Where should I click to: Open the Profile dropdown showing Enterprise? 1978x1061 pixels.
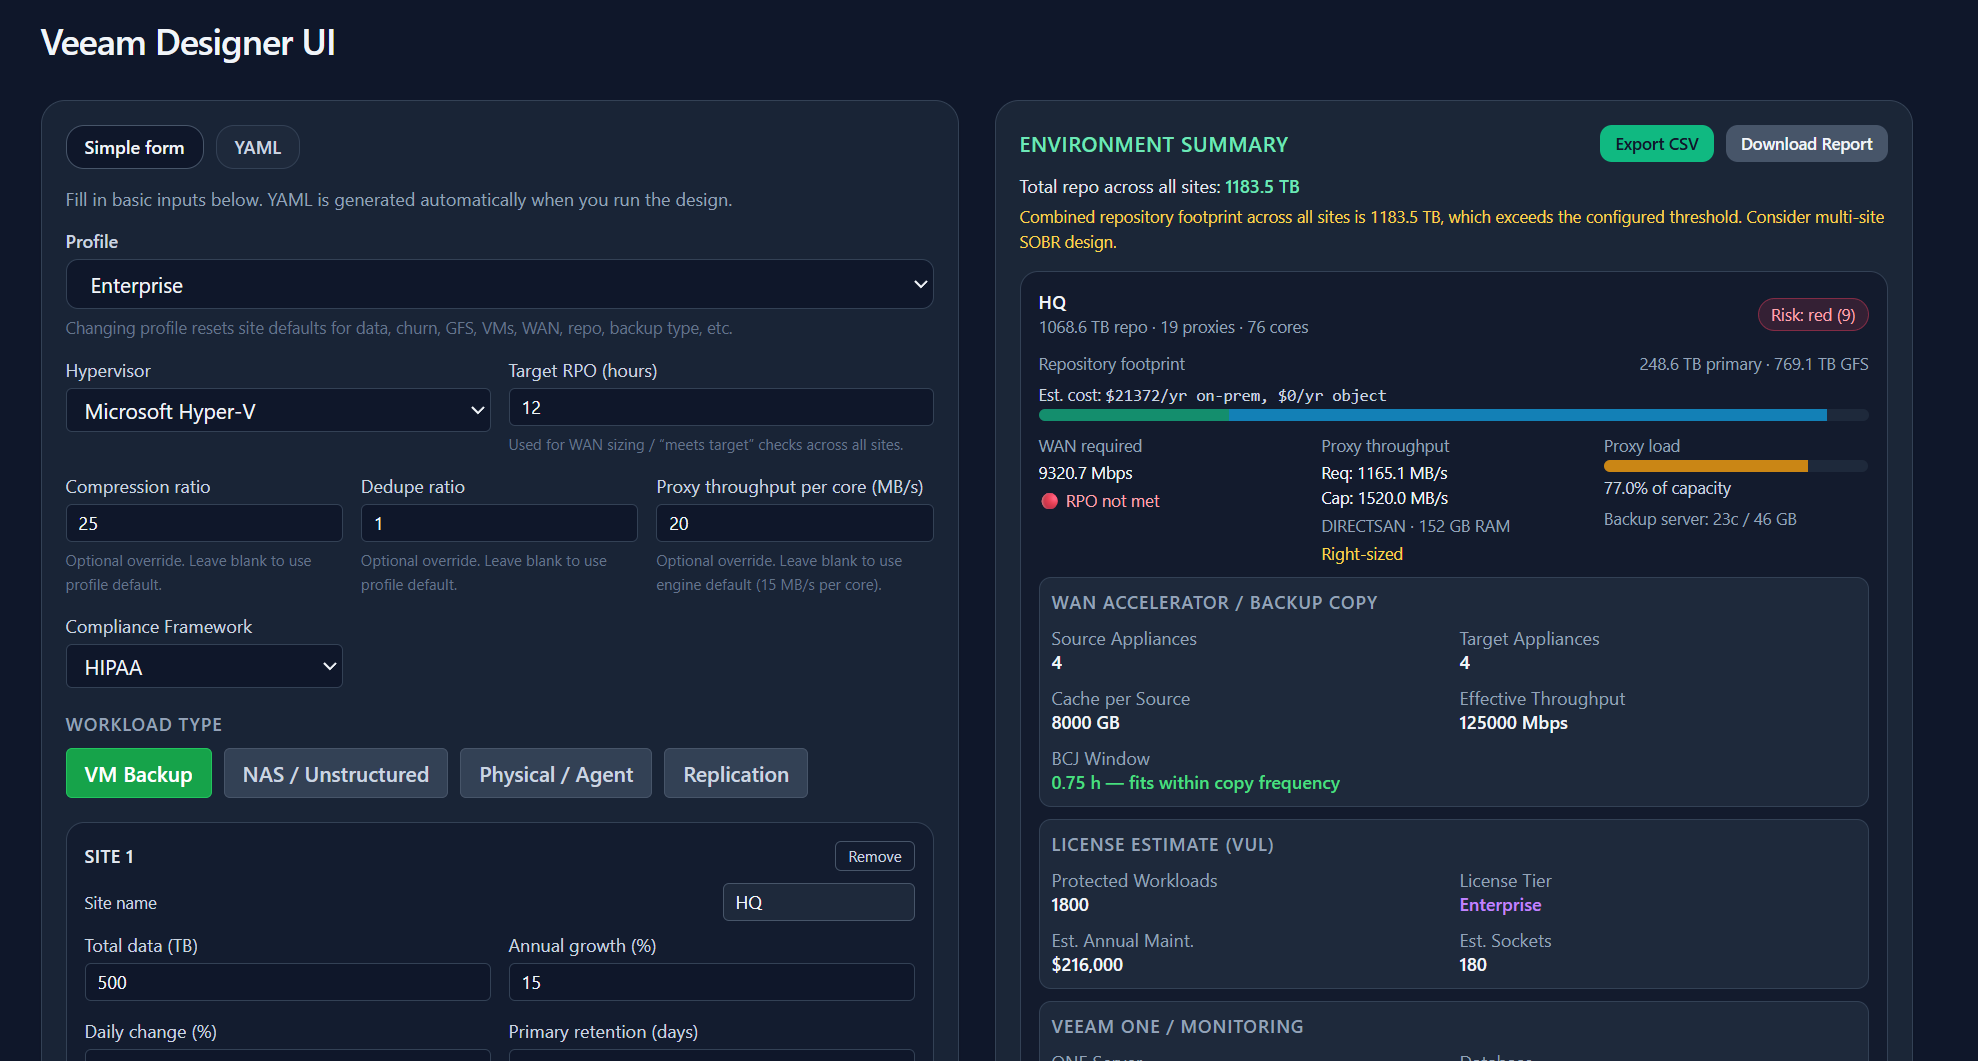coord(499,285)
